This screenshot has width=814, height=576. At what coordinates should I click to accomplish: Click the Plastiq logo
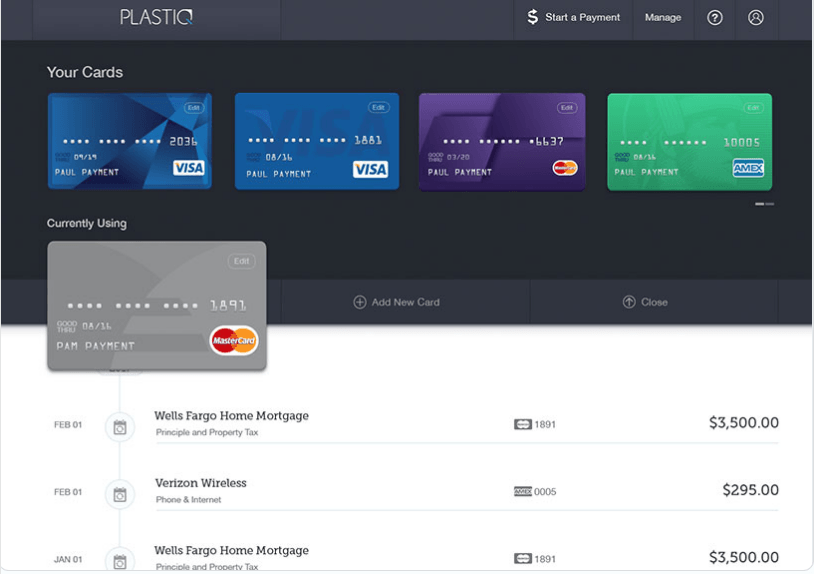156,17
